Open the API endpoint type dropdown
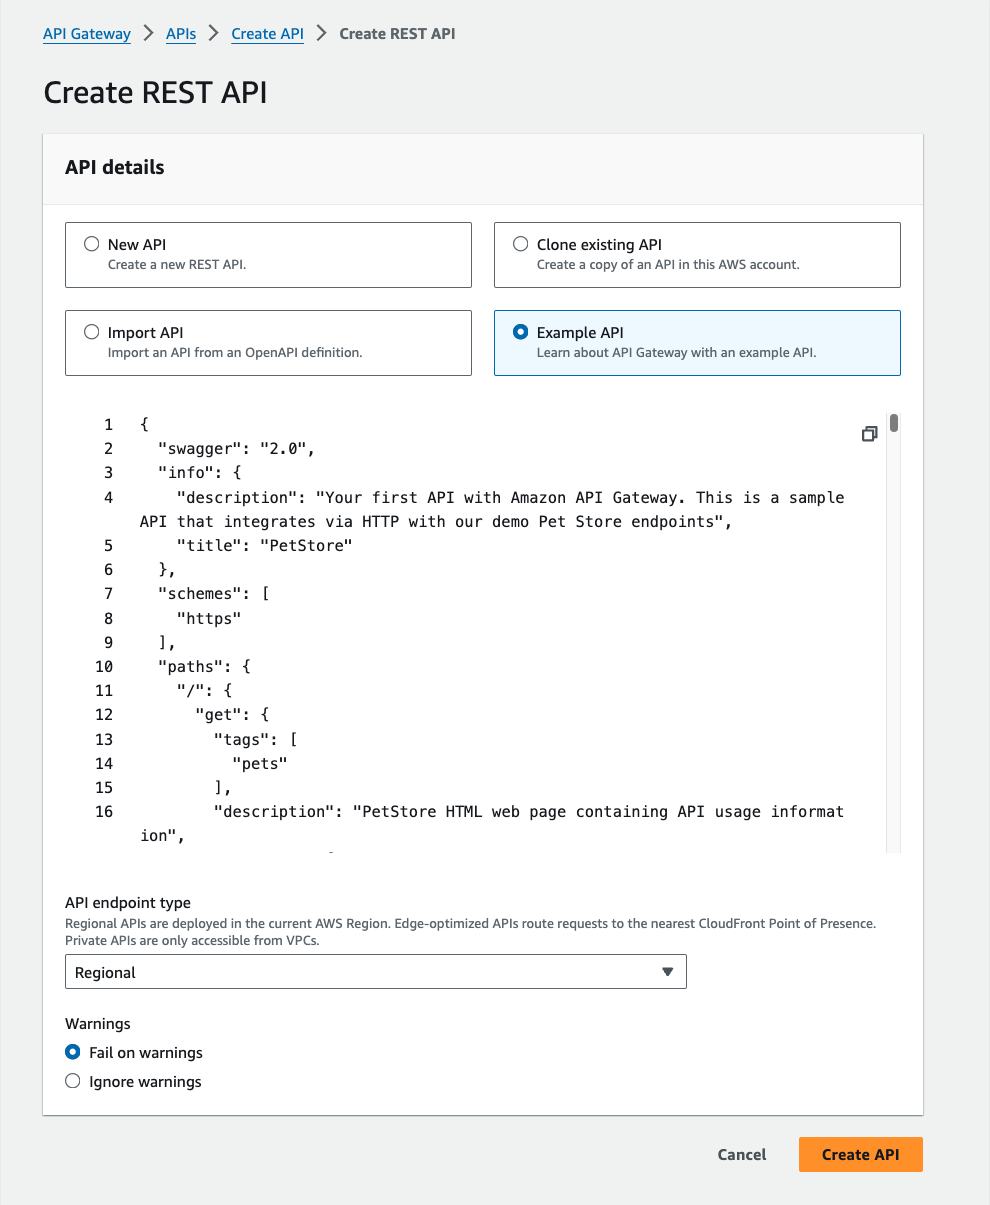The image size is (990, 1205). [x=375, y=971]
